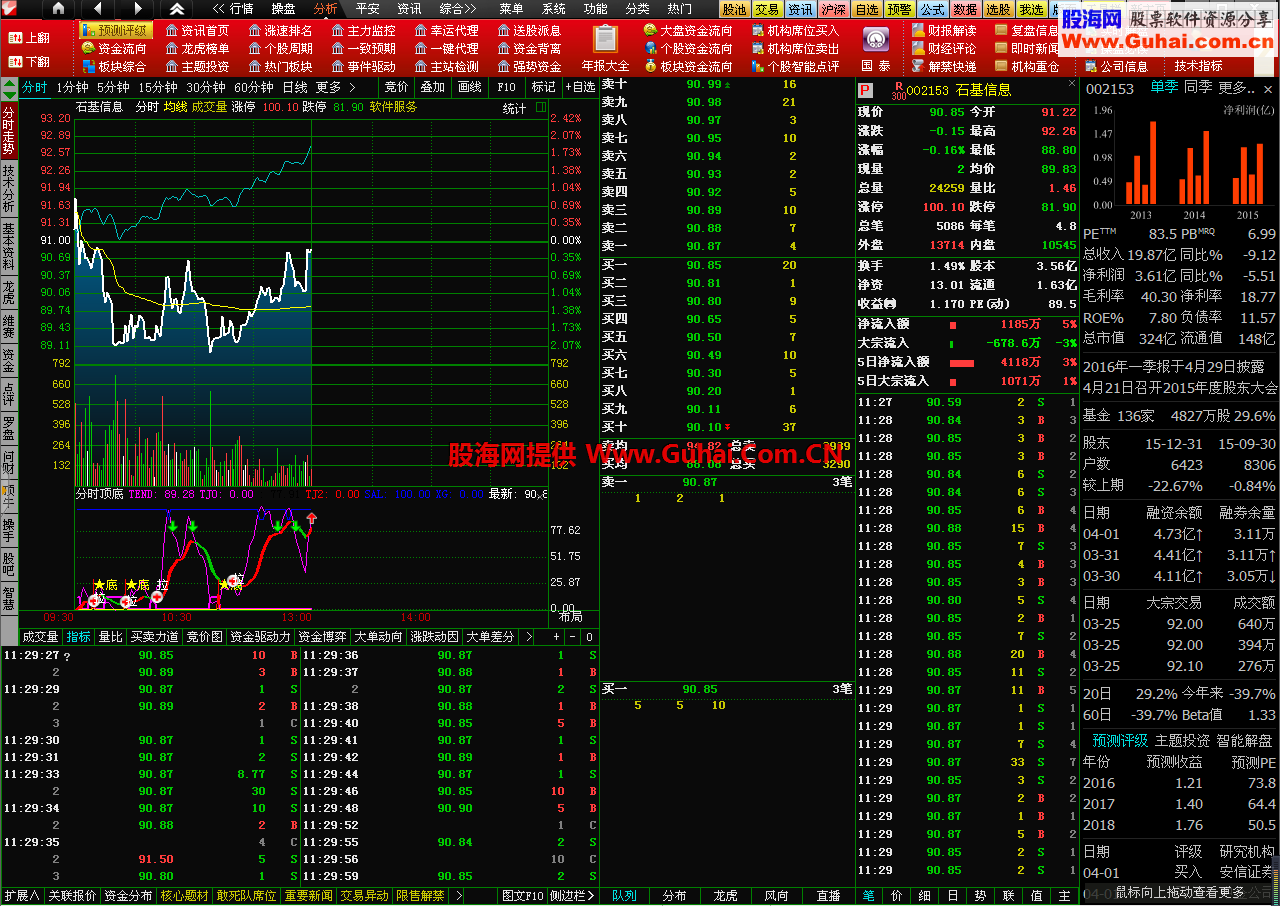Viewport: 1280px width, 906px height.
Task: Click the 预警 top button
Action: pyautogui.click(x=899, y=9)
